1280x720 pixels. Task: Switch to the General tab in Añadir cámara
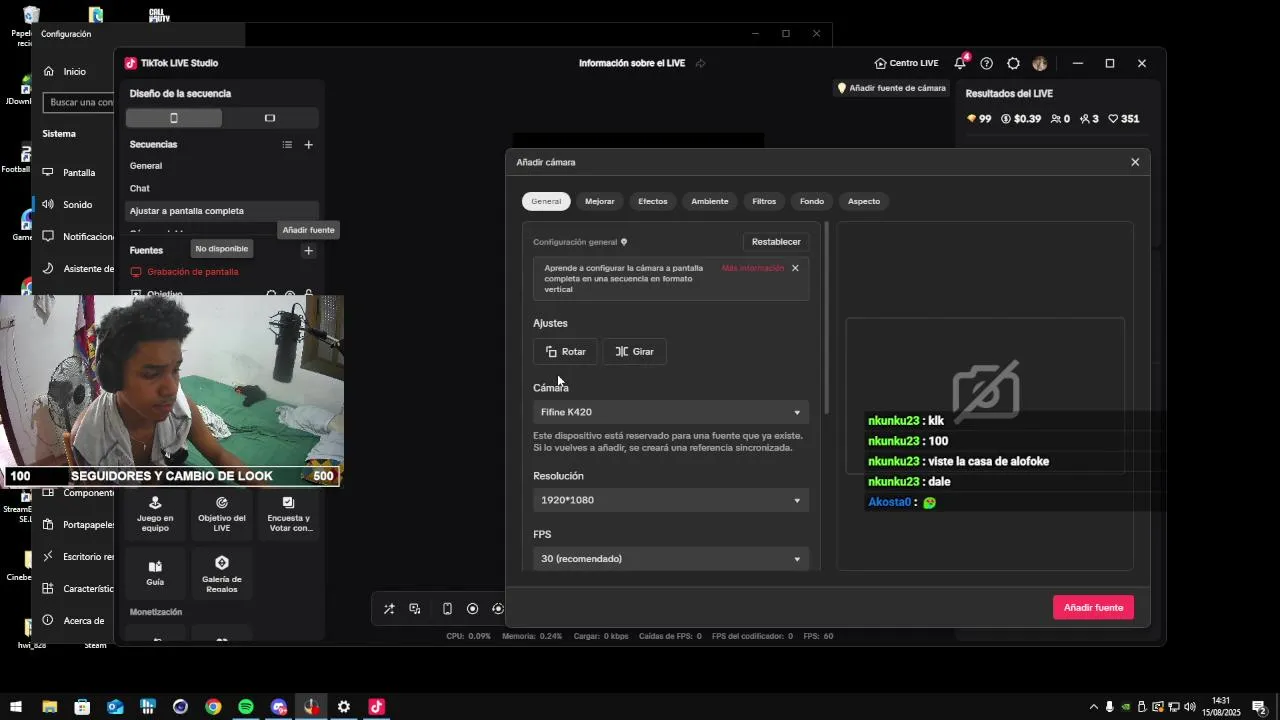(546, 201)
